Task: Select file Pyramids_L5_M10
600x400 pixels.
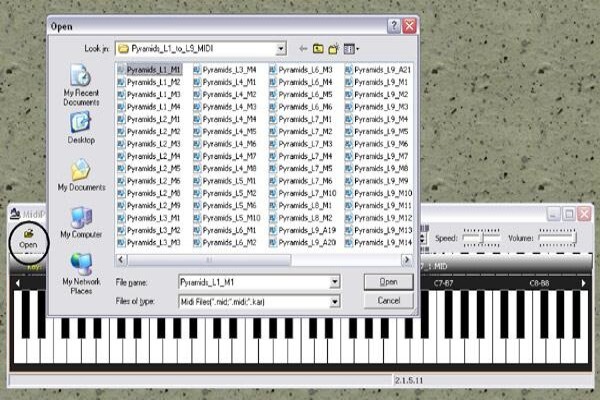Action: click(x=227, y=218)
